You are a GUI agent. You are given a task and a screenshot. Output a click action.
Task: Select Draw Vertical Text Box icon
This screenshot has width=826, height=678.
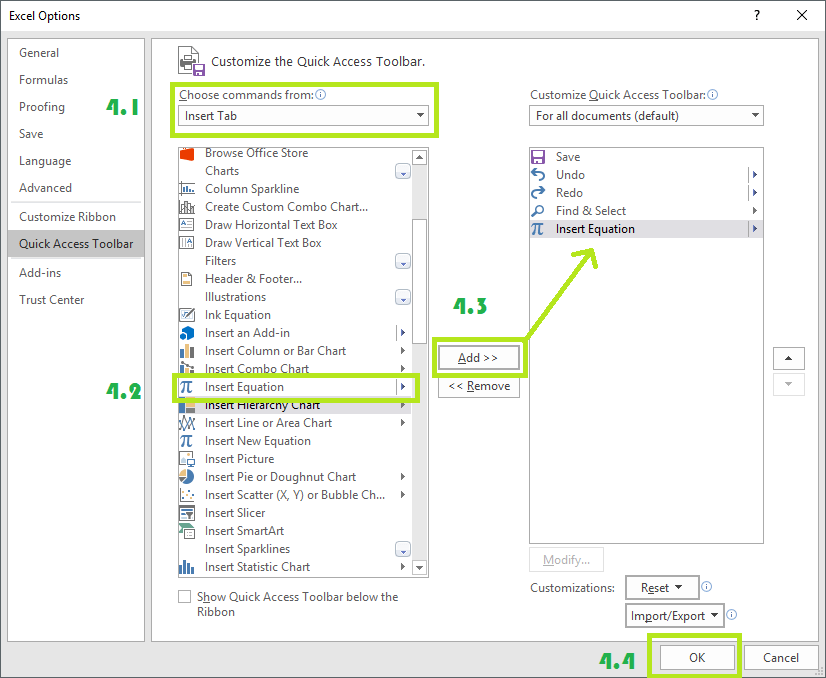187,242
